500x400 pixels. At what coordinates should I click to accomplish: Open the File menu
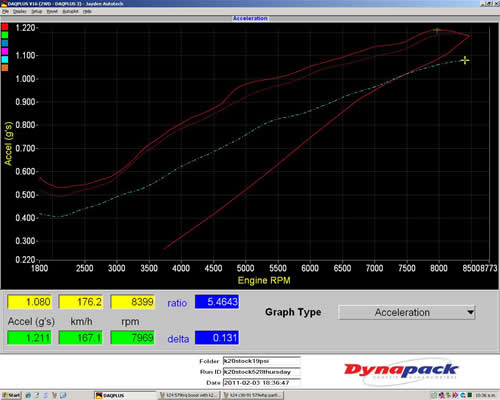(x=5, y=11)
